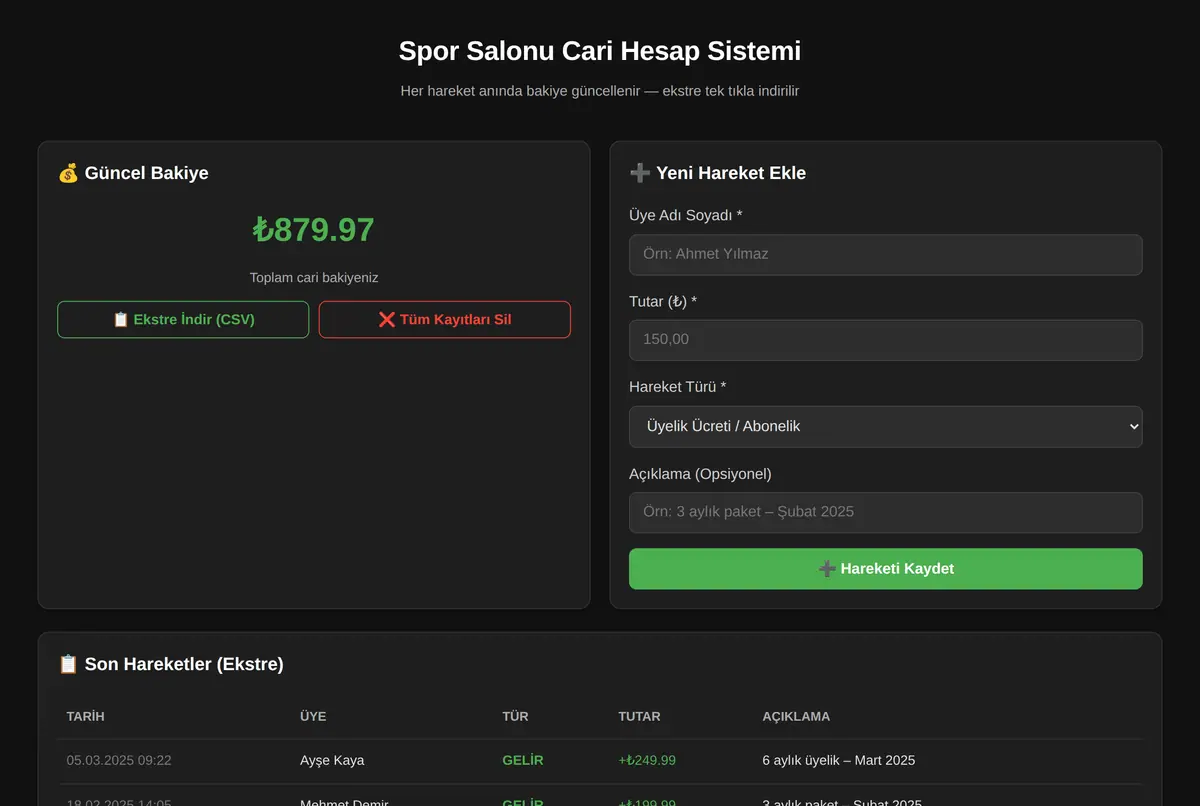The image size is (1200, 806).
Task: Click the TUTAR column header
Action: pos(640,717)
